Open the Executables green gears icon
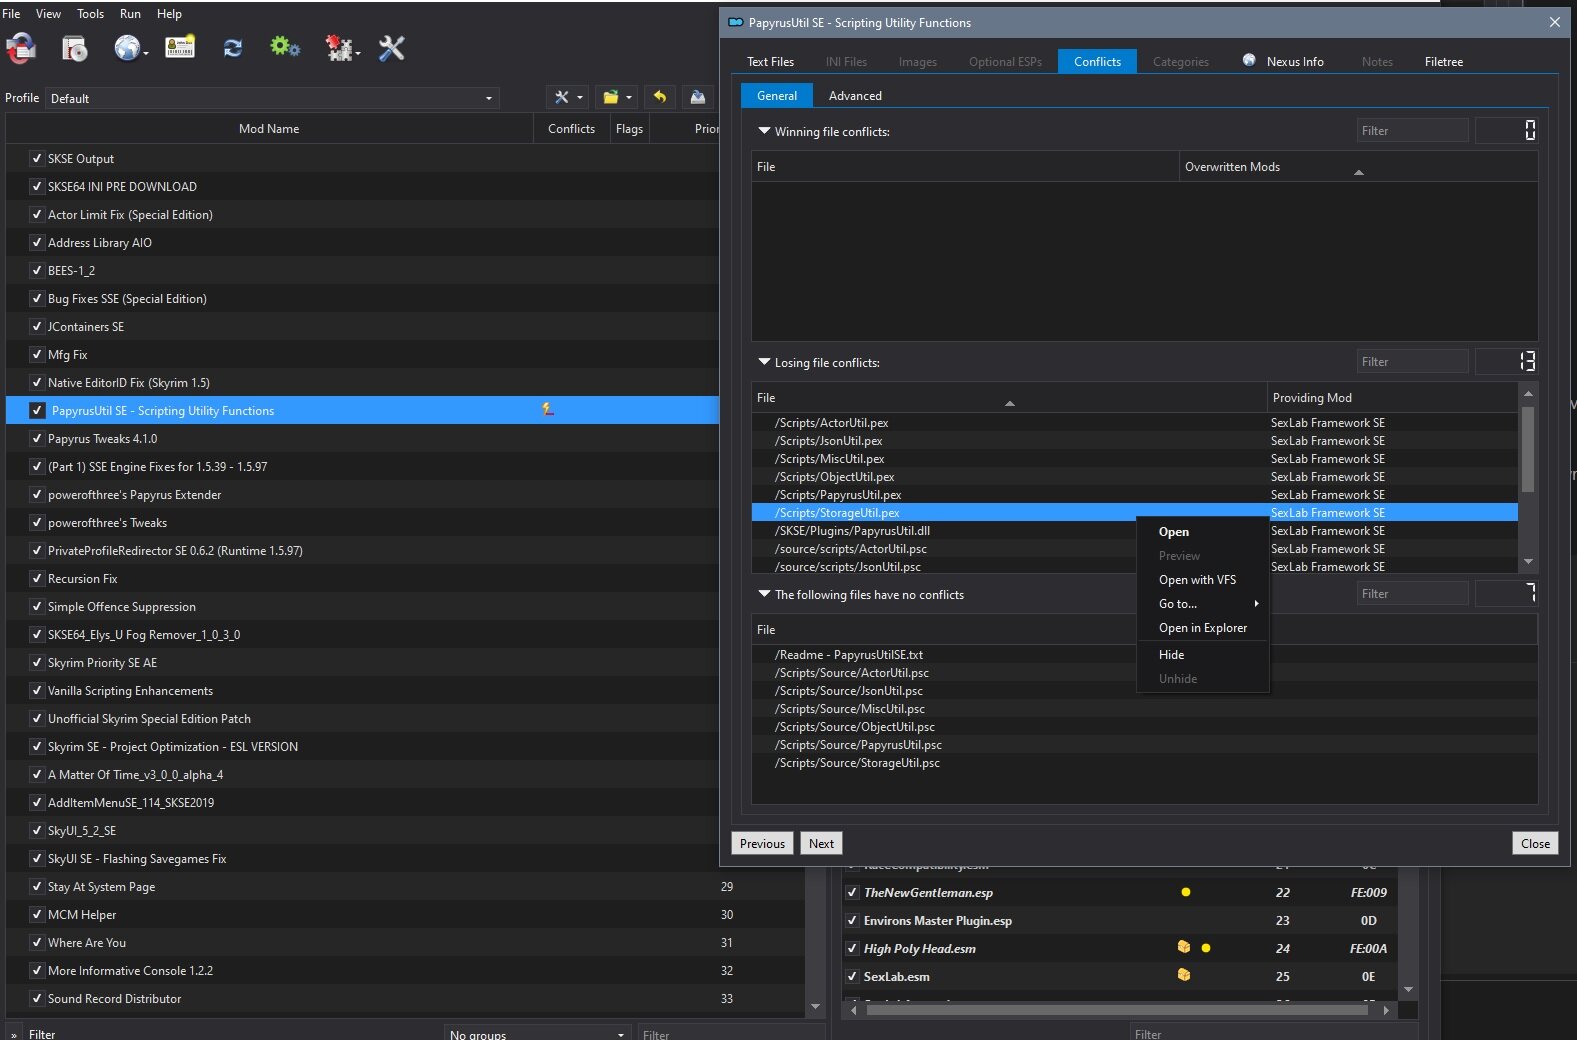The width and height of the screenshot is (1577, 1040). (x=285, y=47)
